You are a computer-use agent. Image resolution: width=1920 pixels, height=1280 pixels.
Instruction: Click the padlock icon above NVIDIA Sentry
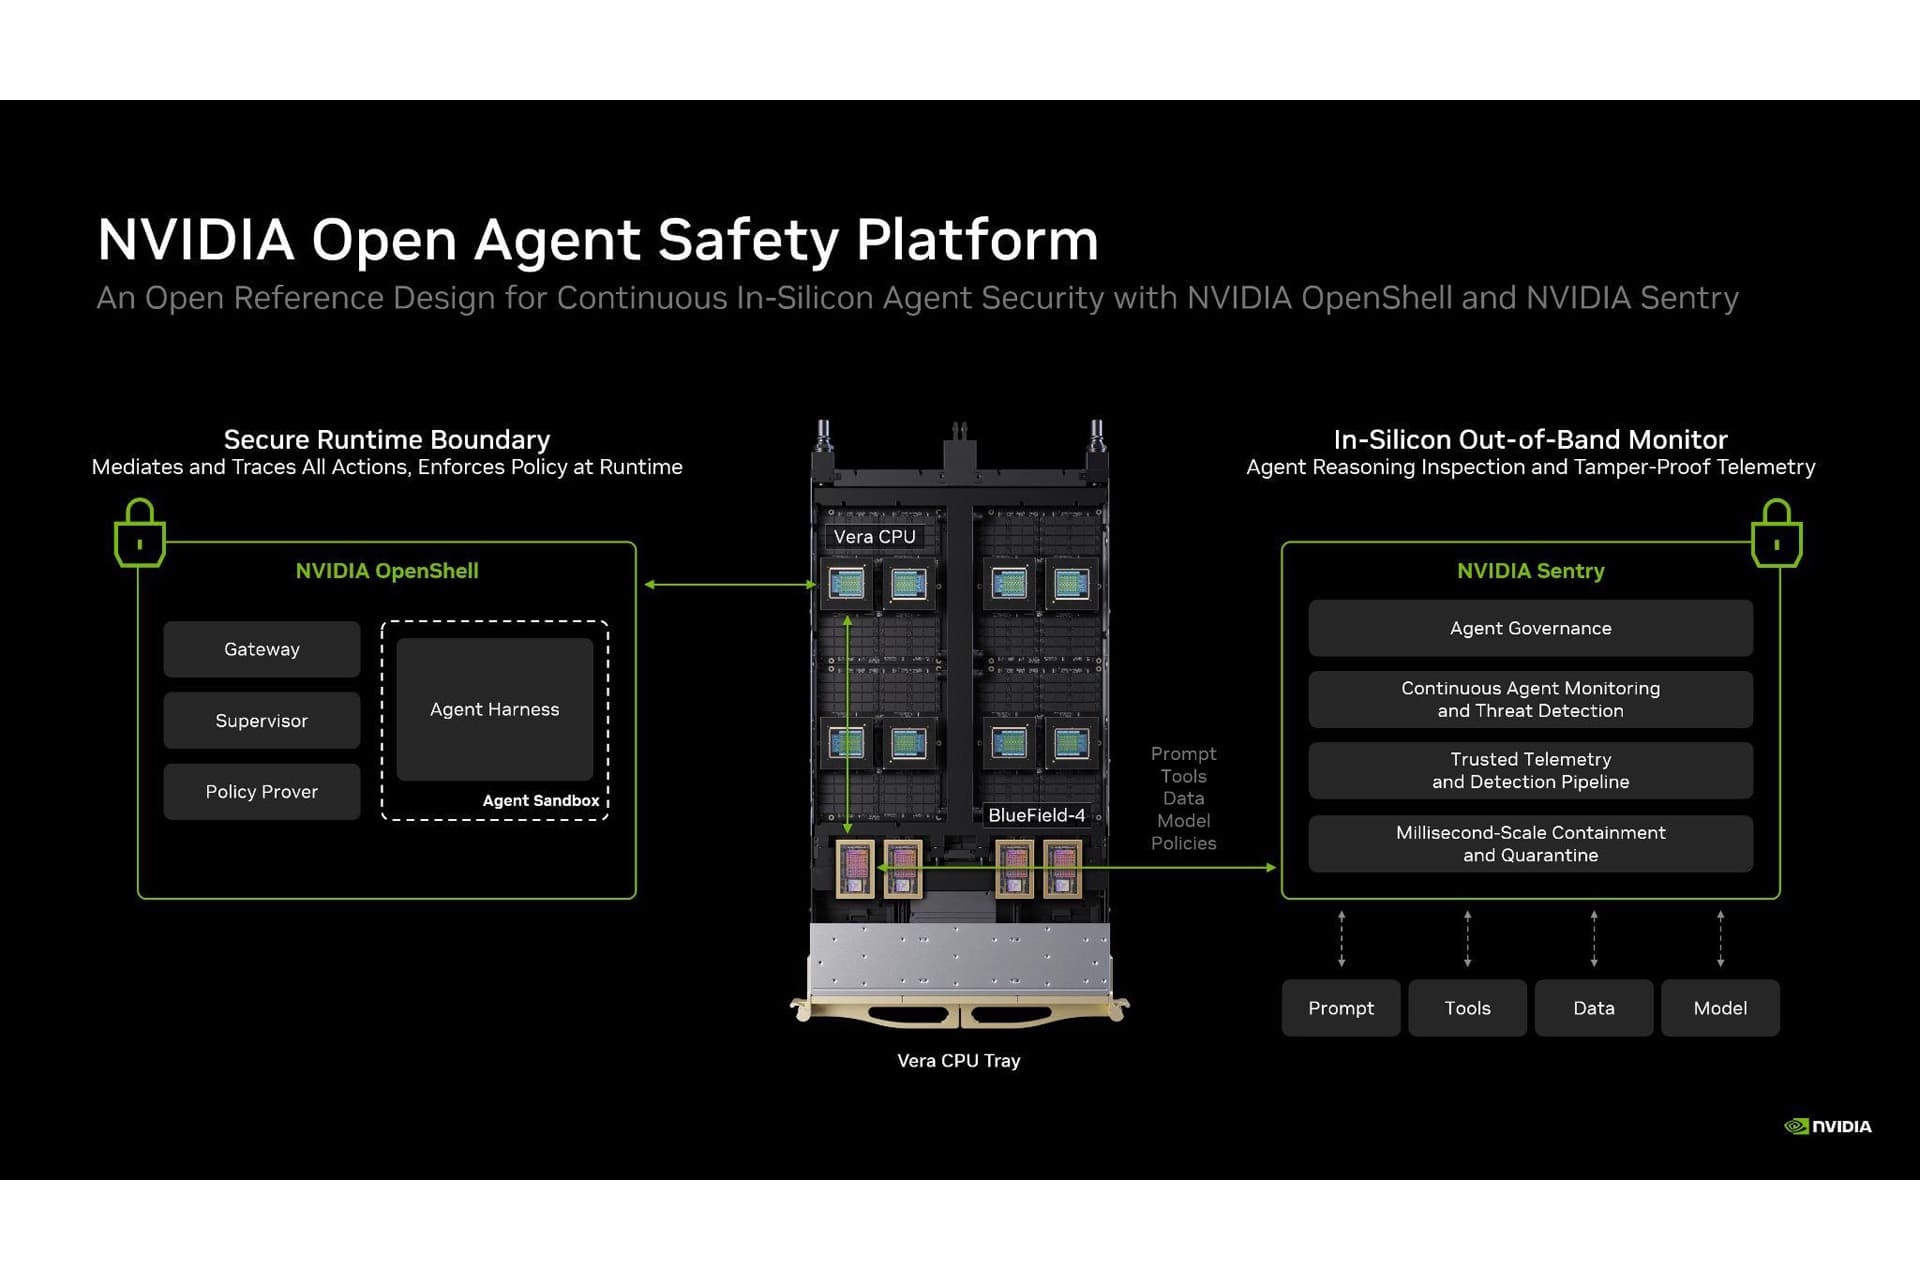pos(1776,533)
